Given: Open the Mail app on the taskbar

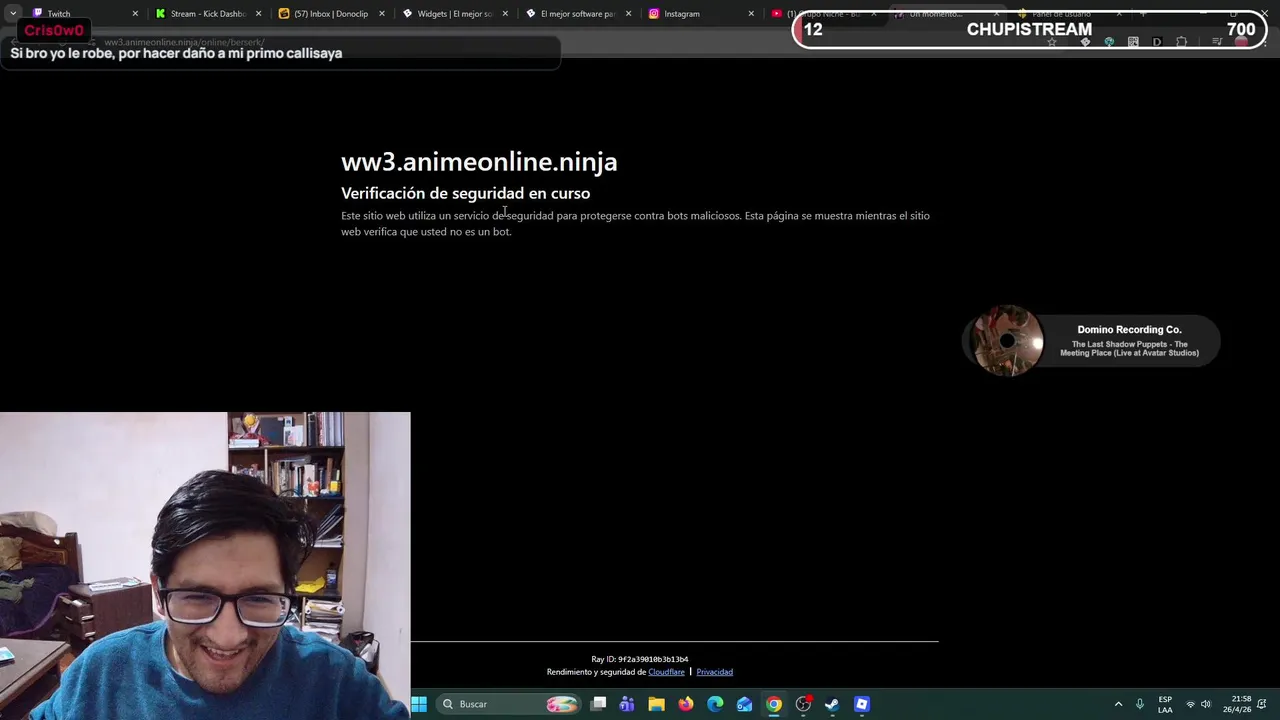Looking at the screenshot, I should [x=744, y=704].
